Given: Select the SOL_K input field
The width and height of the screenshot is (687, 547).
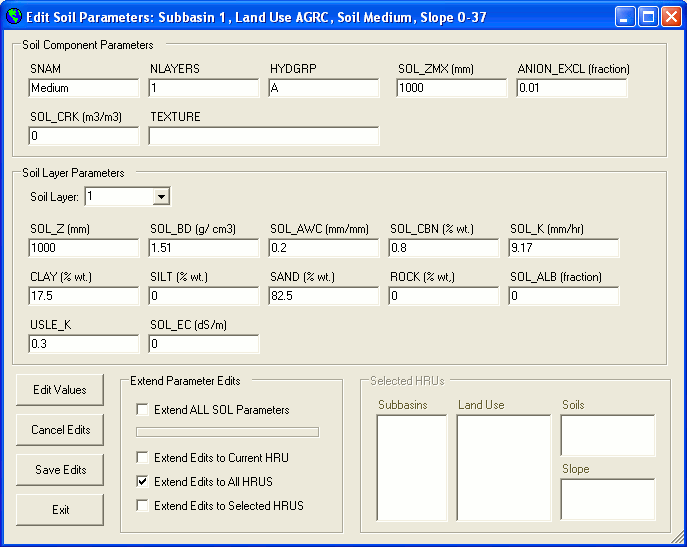Looking at the screenshot, I should [x=564, y=248].
